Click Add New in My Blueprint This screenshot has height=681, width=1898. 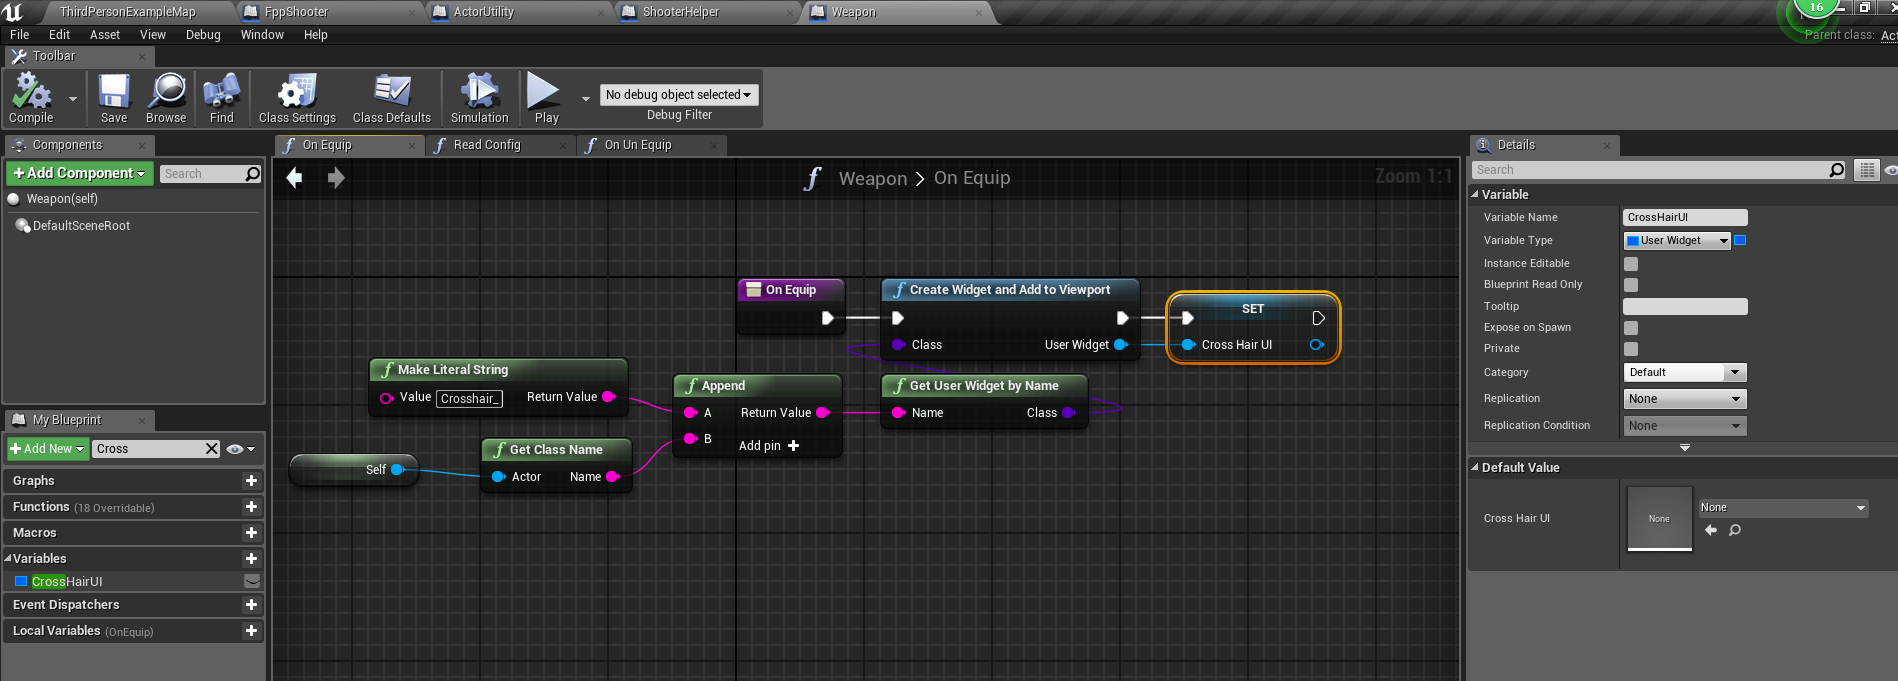[47, 449]
